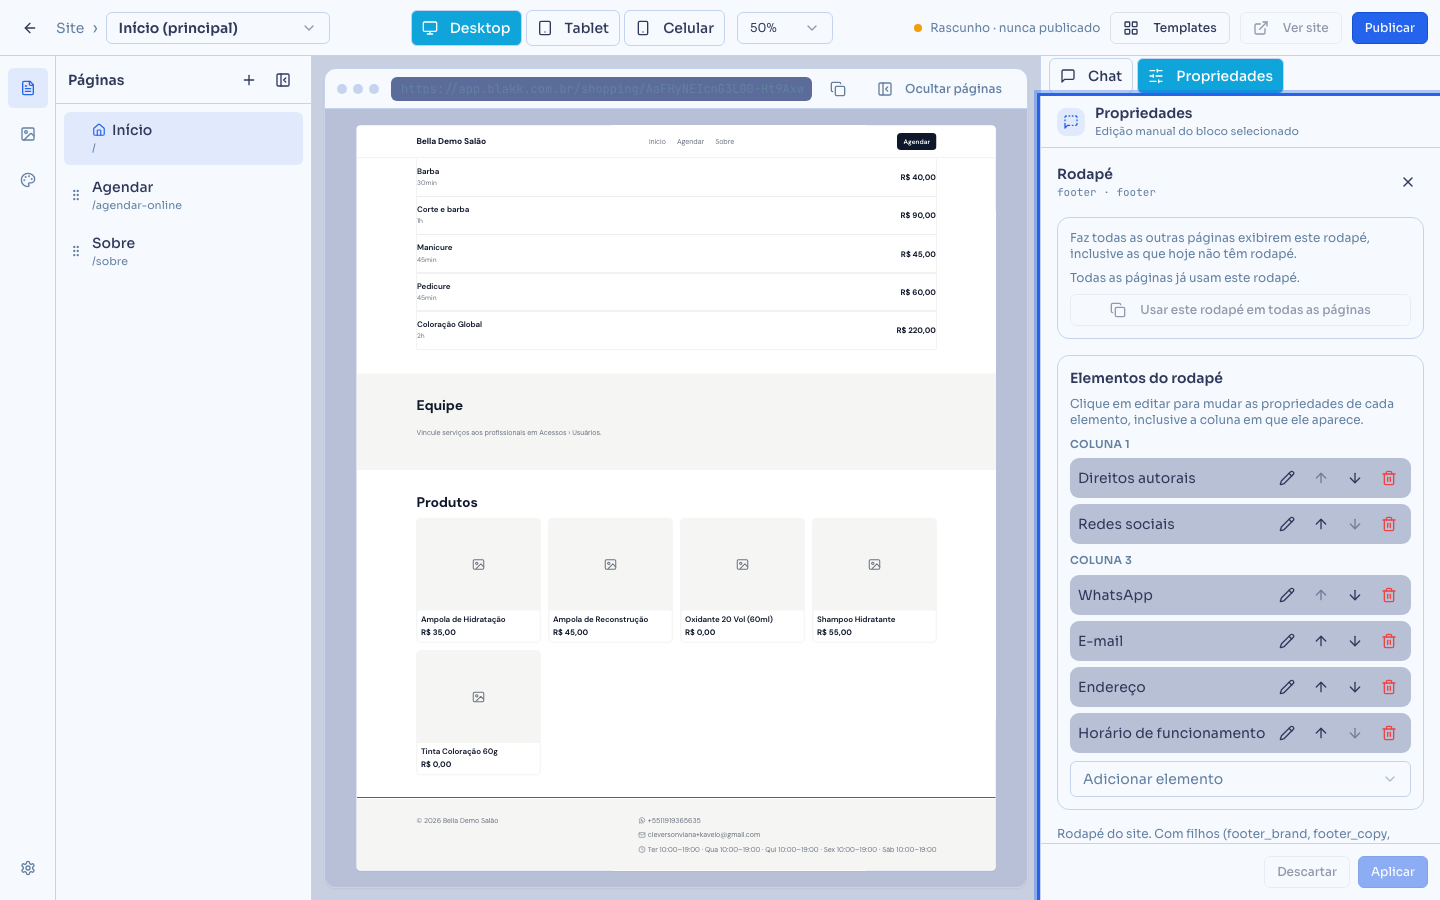Screen dimensions: 1440x900
Task: Open the Templates button
Action: 1170,28
